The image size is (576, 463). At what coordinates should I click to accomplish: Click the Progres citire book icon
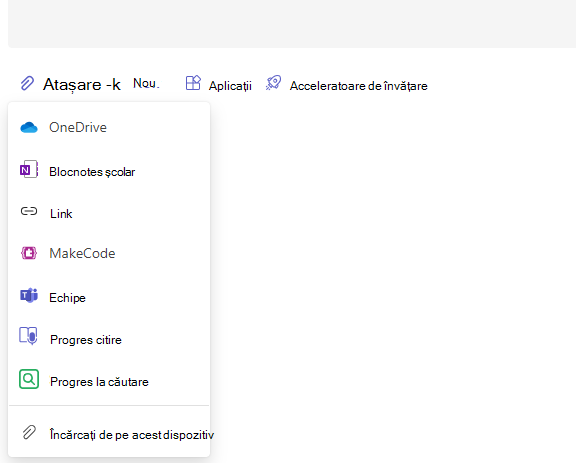[x=29, y=336]
